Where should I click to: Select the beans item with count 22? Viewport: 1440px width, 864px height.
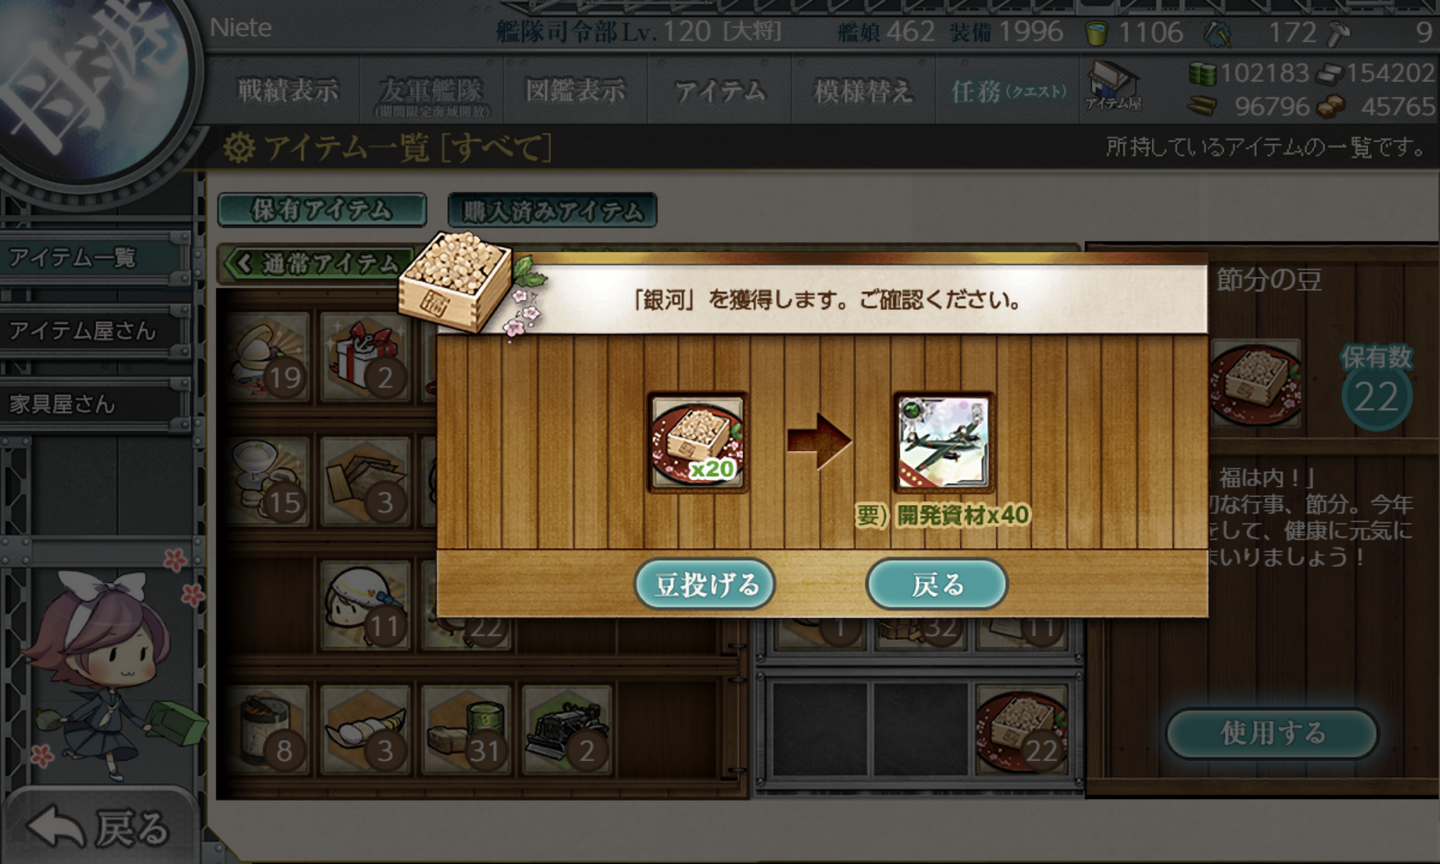[1022, 729]
